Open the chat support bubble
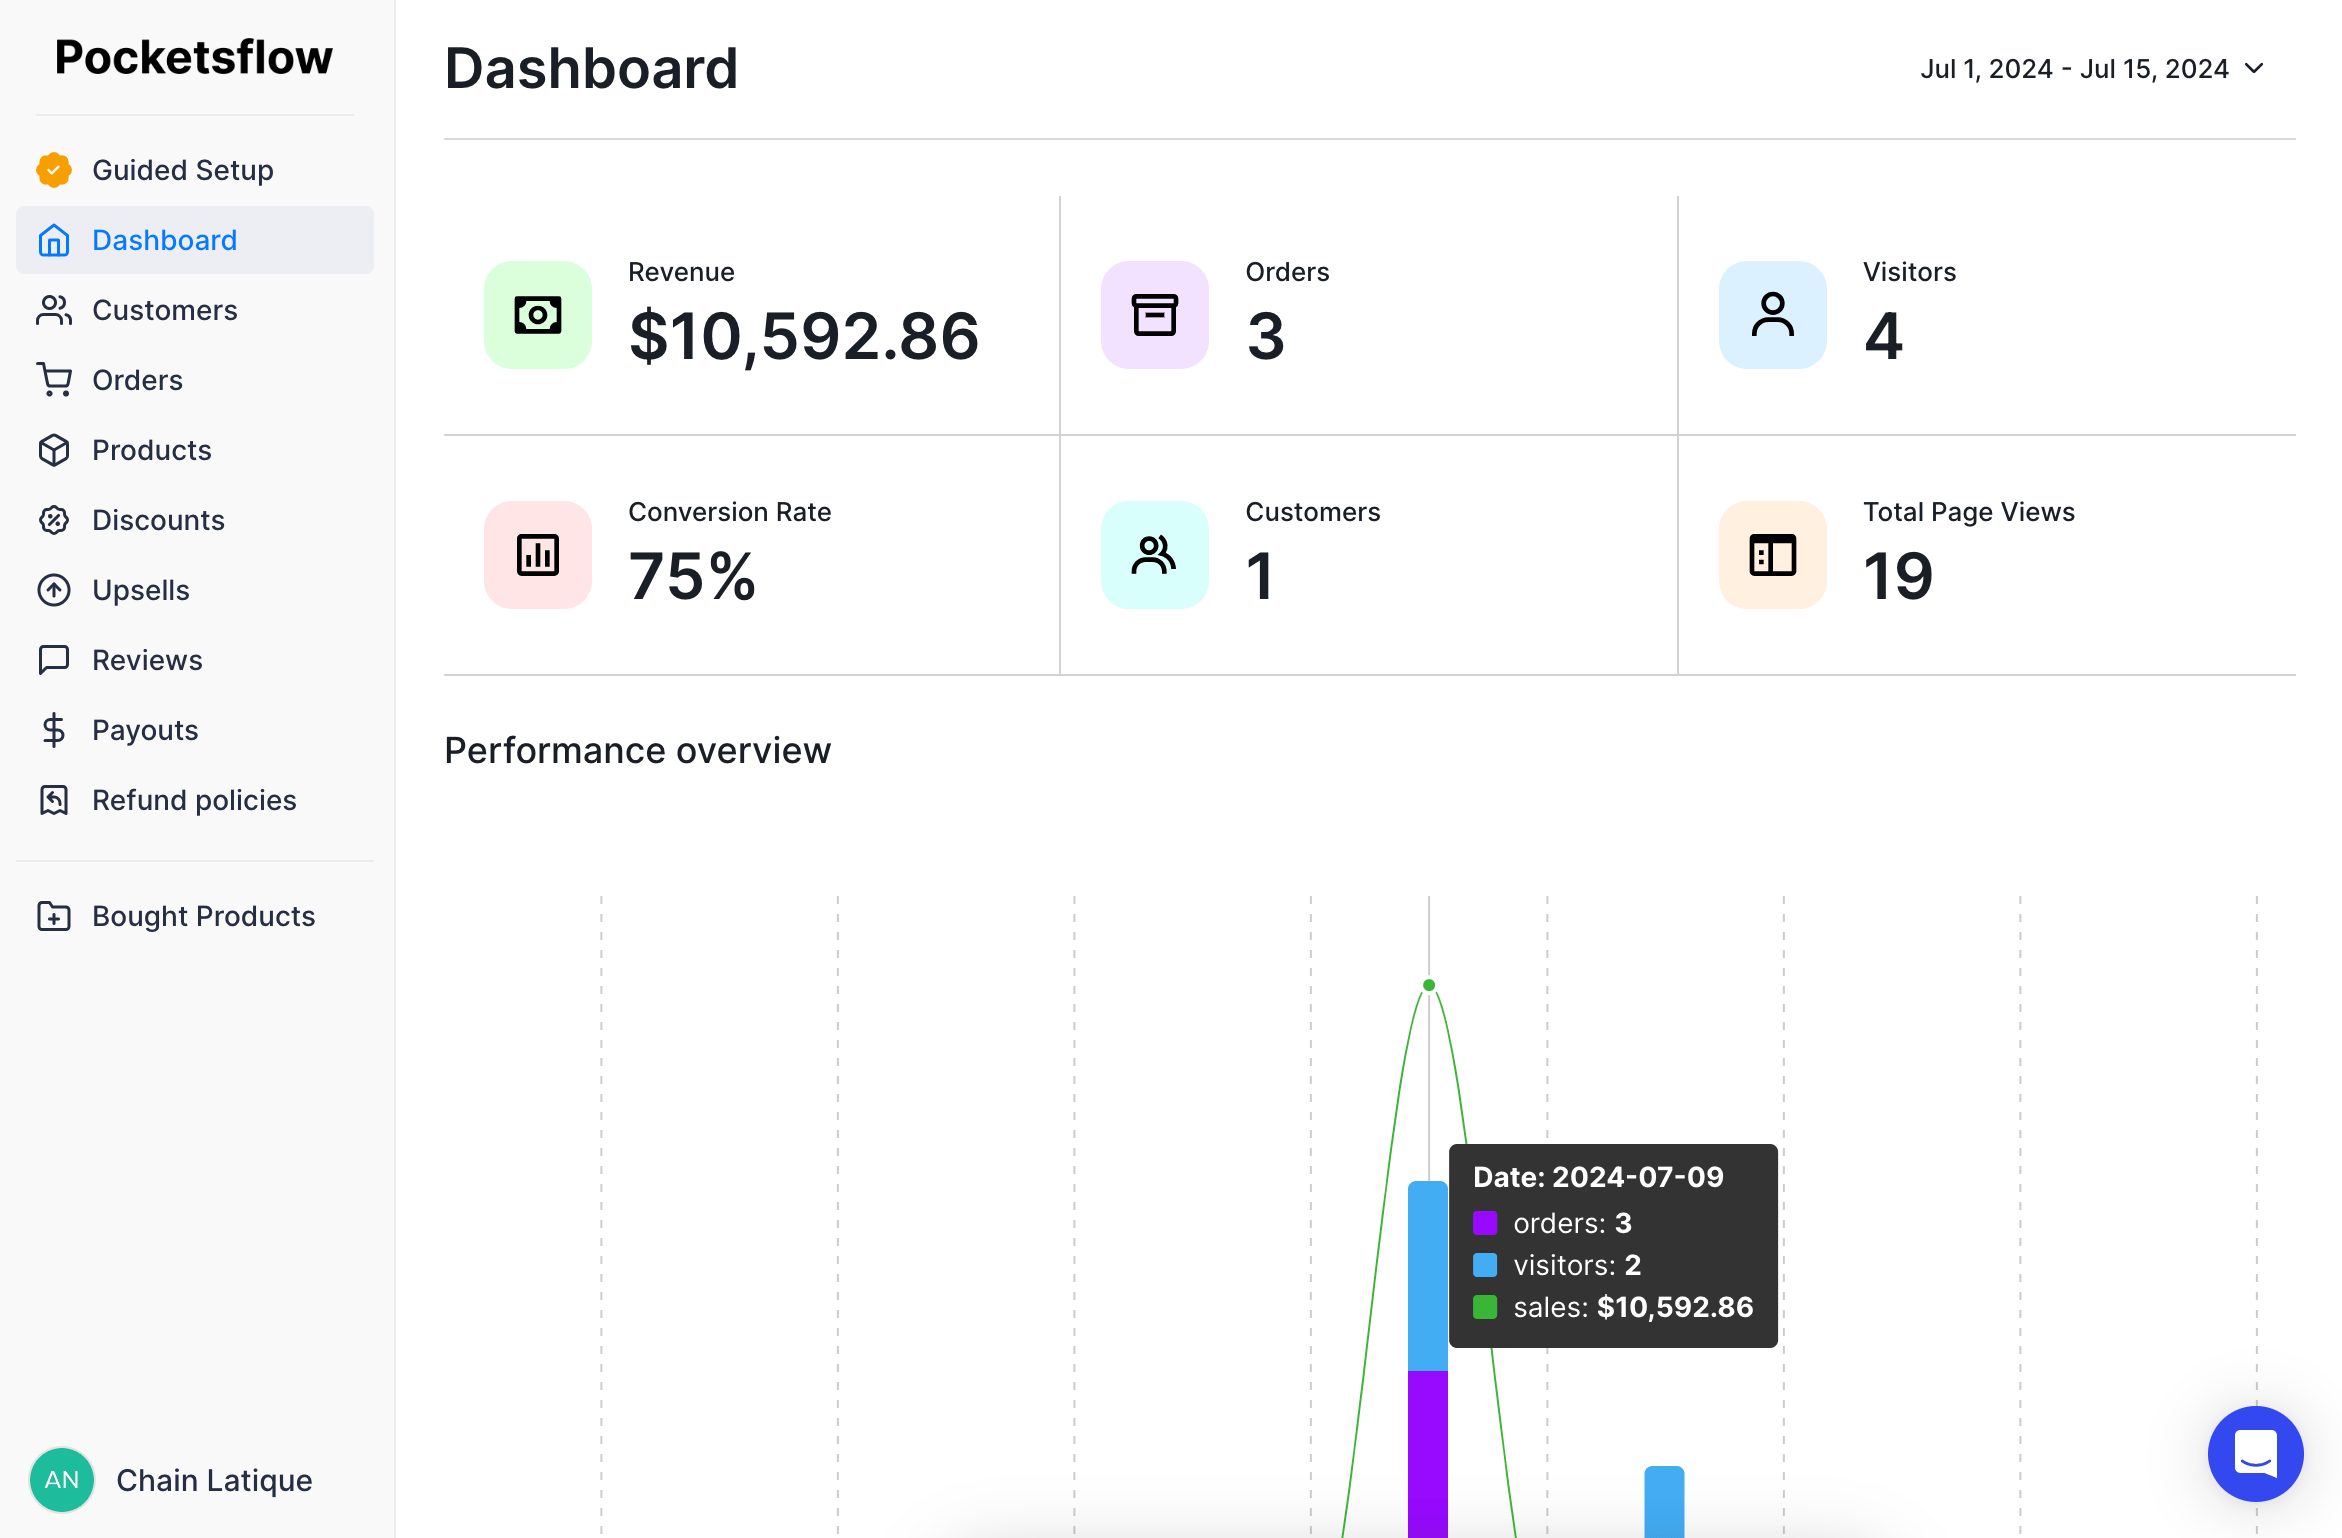Viewport: 2342px width, 1538px height. [2256, 1454]
